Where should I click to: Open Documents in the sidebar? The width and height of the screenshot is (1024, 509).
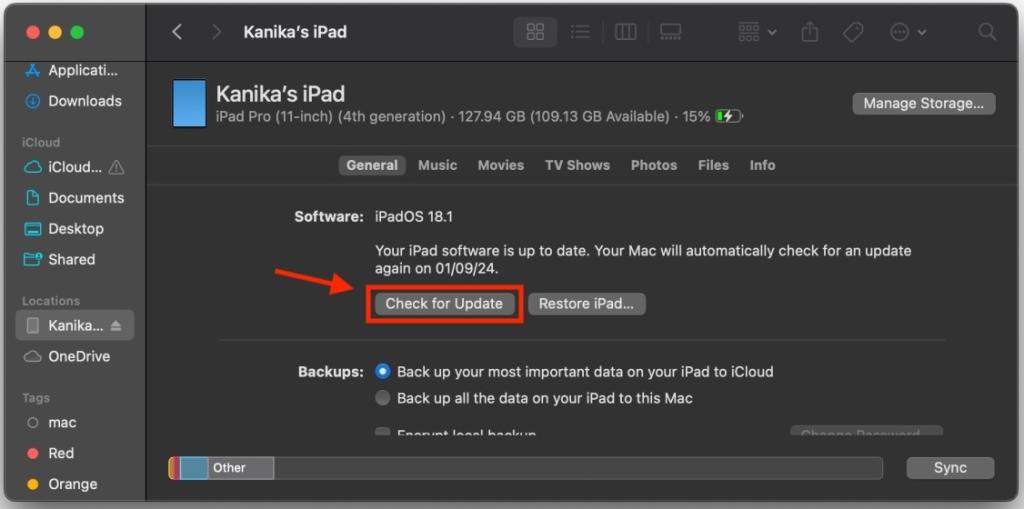pyautogui.click(x=72, y=198)
